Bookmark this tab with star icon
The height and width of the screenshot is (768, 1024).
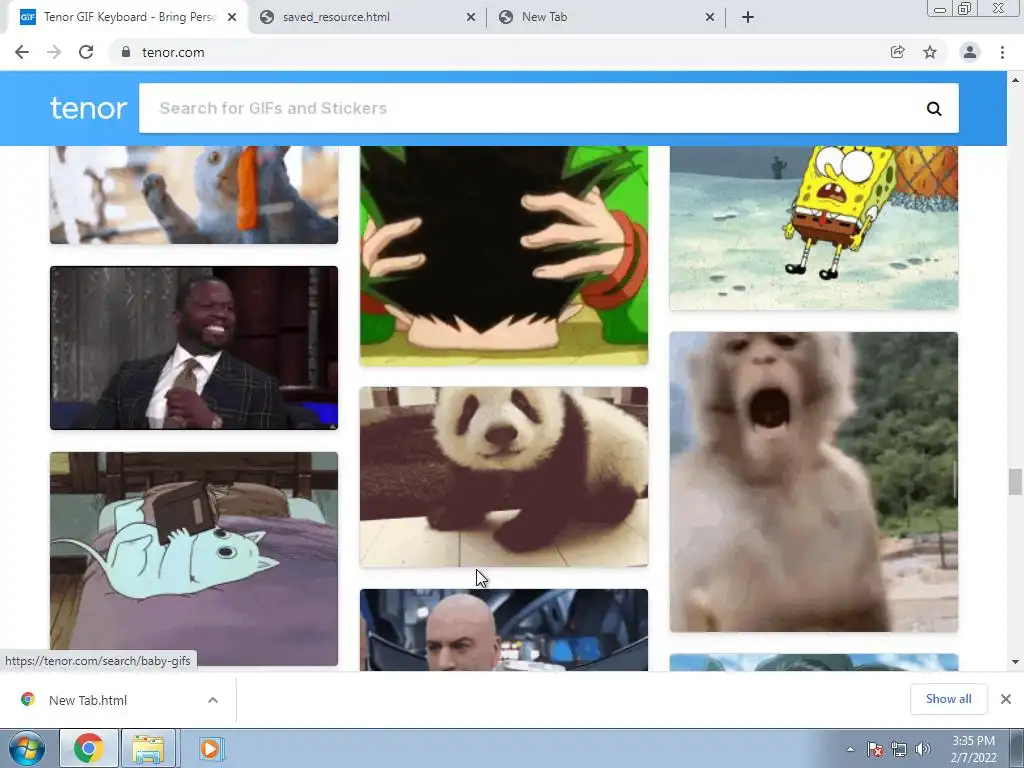[x=930, y=52]
